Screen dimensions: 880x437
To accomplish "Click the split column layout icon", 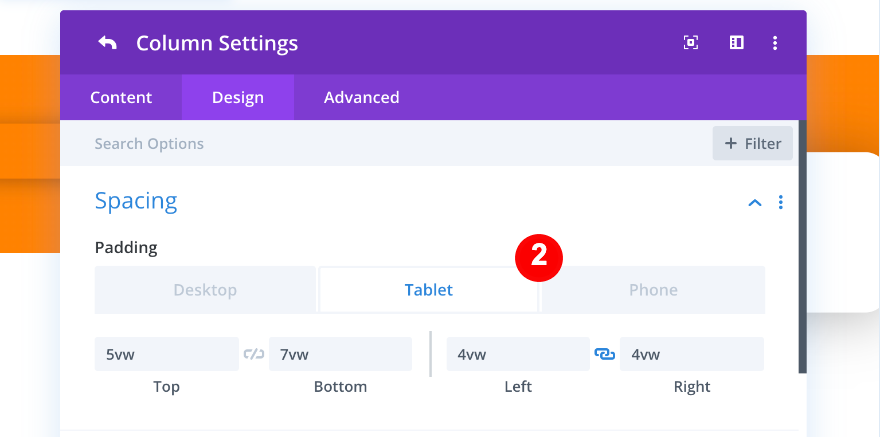I will [736, 43].
